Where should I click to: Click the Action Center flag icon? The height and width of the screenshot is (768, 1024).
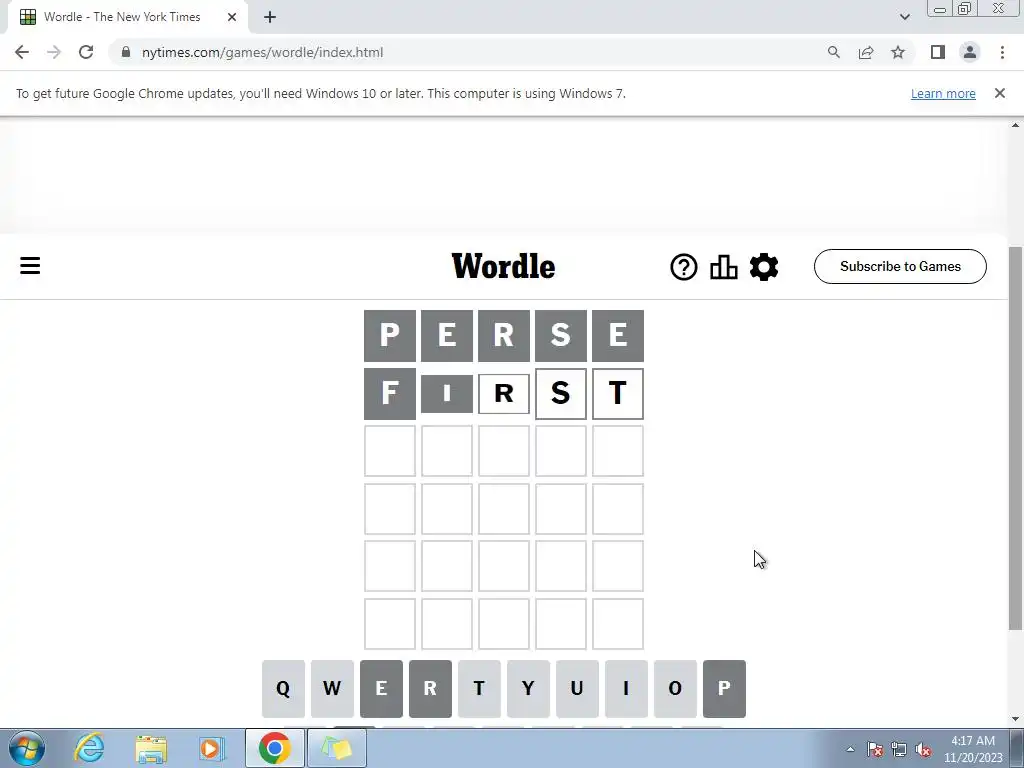[875, 750]
